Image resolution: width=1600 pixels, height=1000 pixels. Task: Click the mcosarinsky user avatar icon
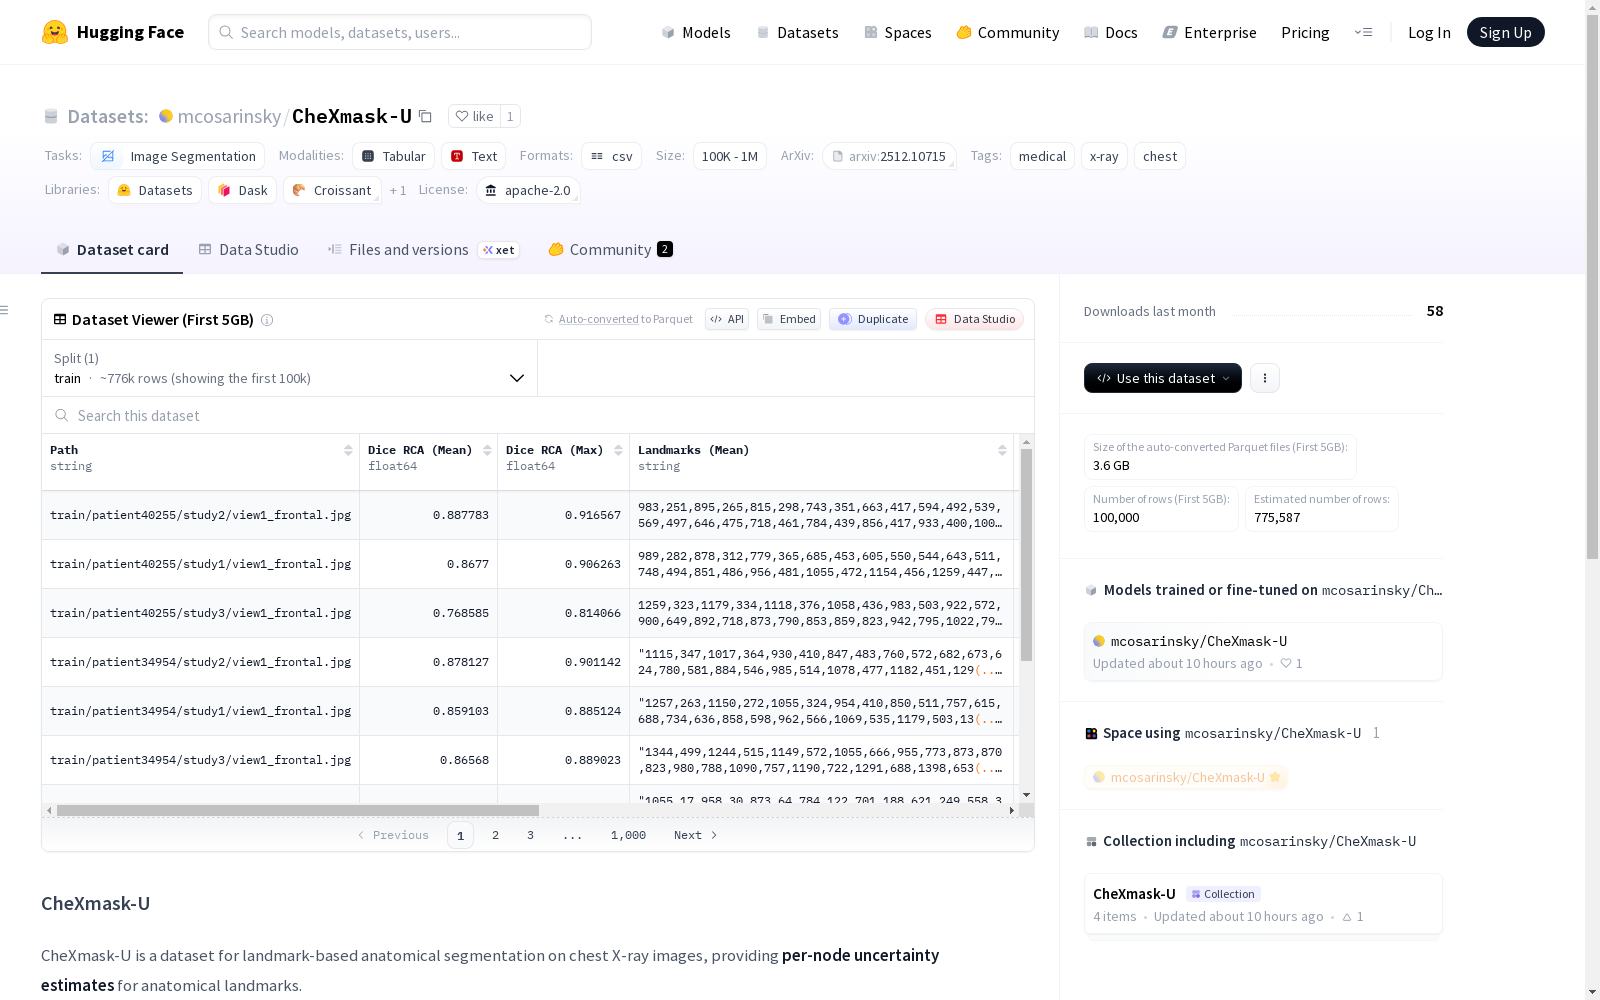click(x=166, y=116)
